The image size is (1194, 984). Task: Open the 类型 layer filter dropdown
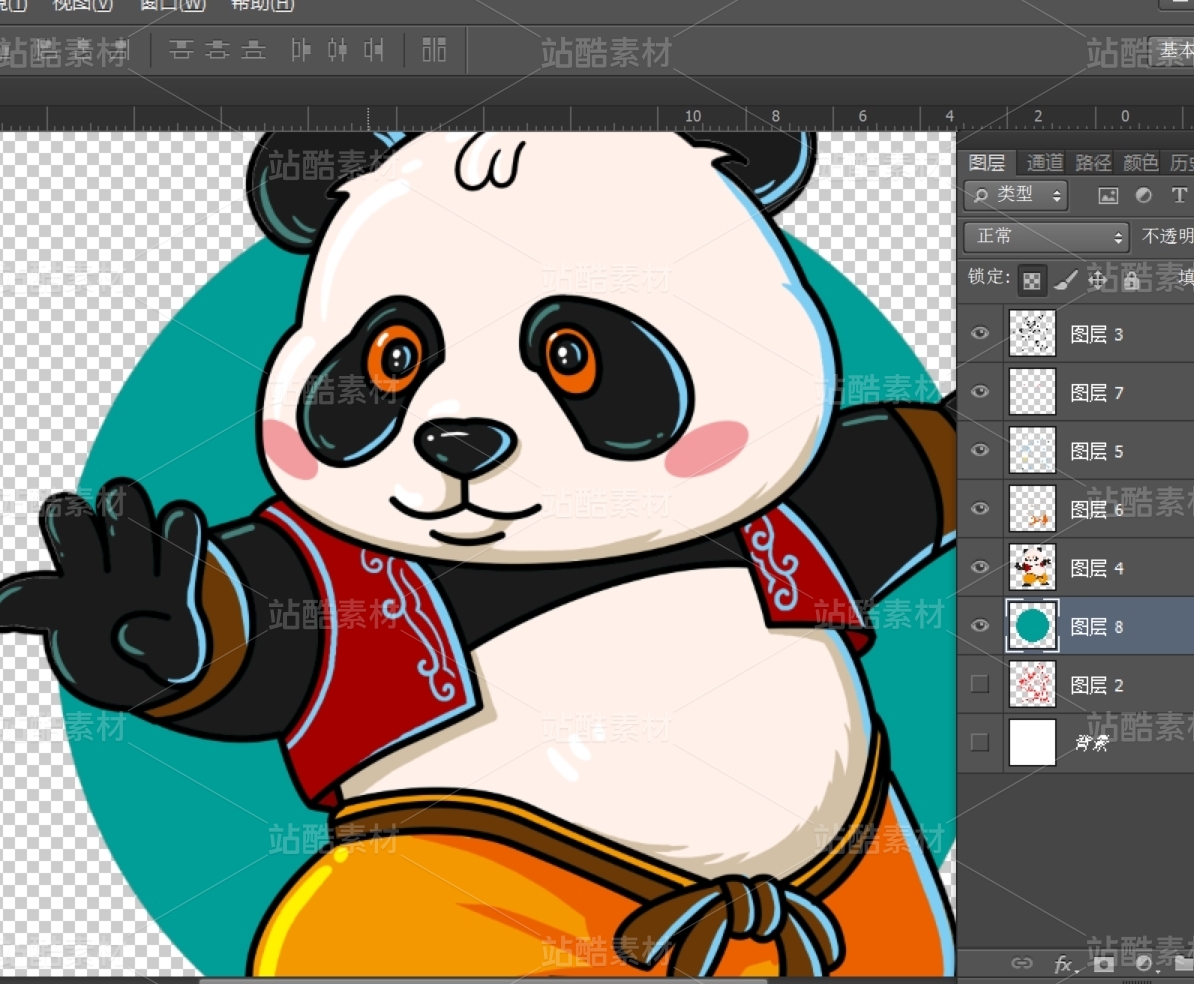(1016, 196)
